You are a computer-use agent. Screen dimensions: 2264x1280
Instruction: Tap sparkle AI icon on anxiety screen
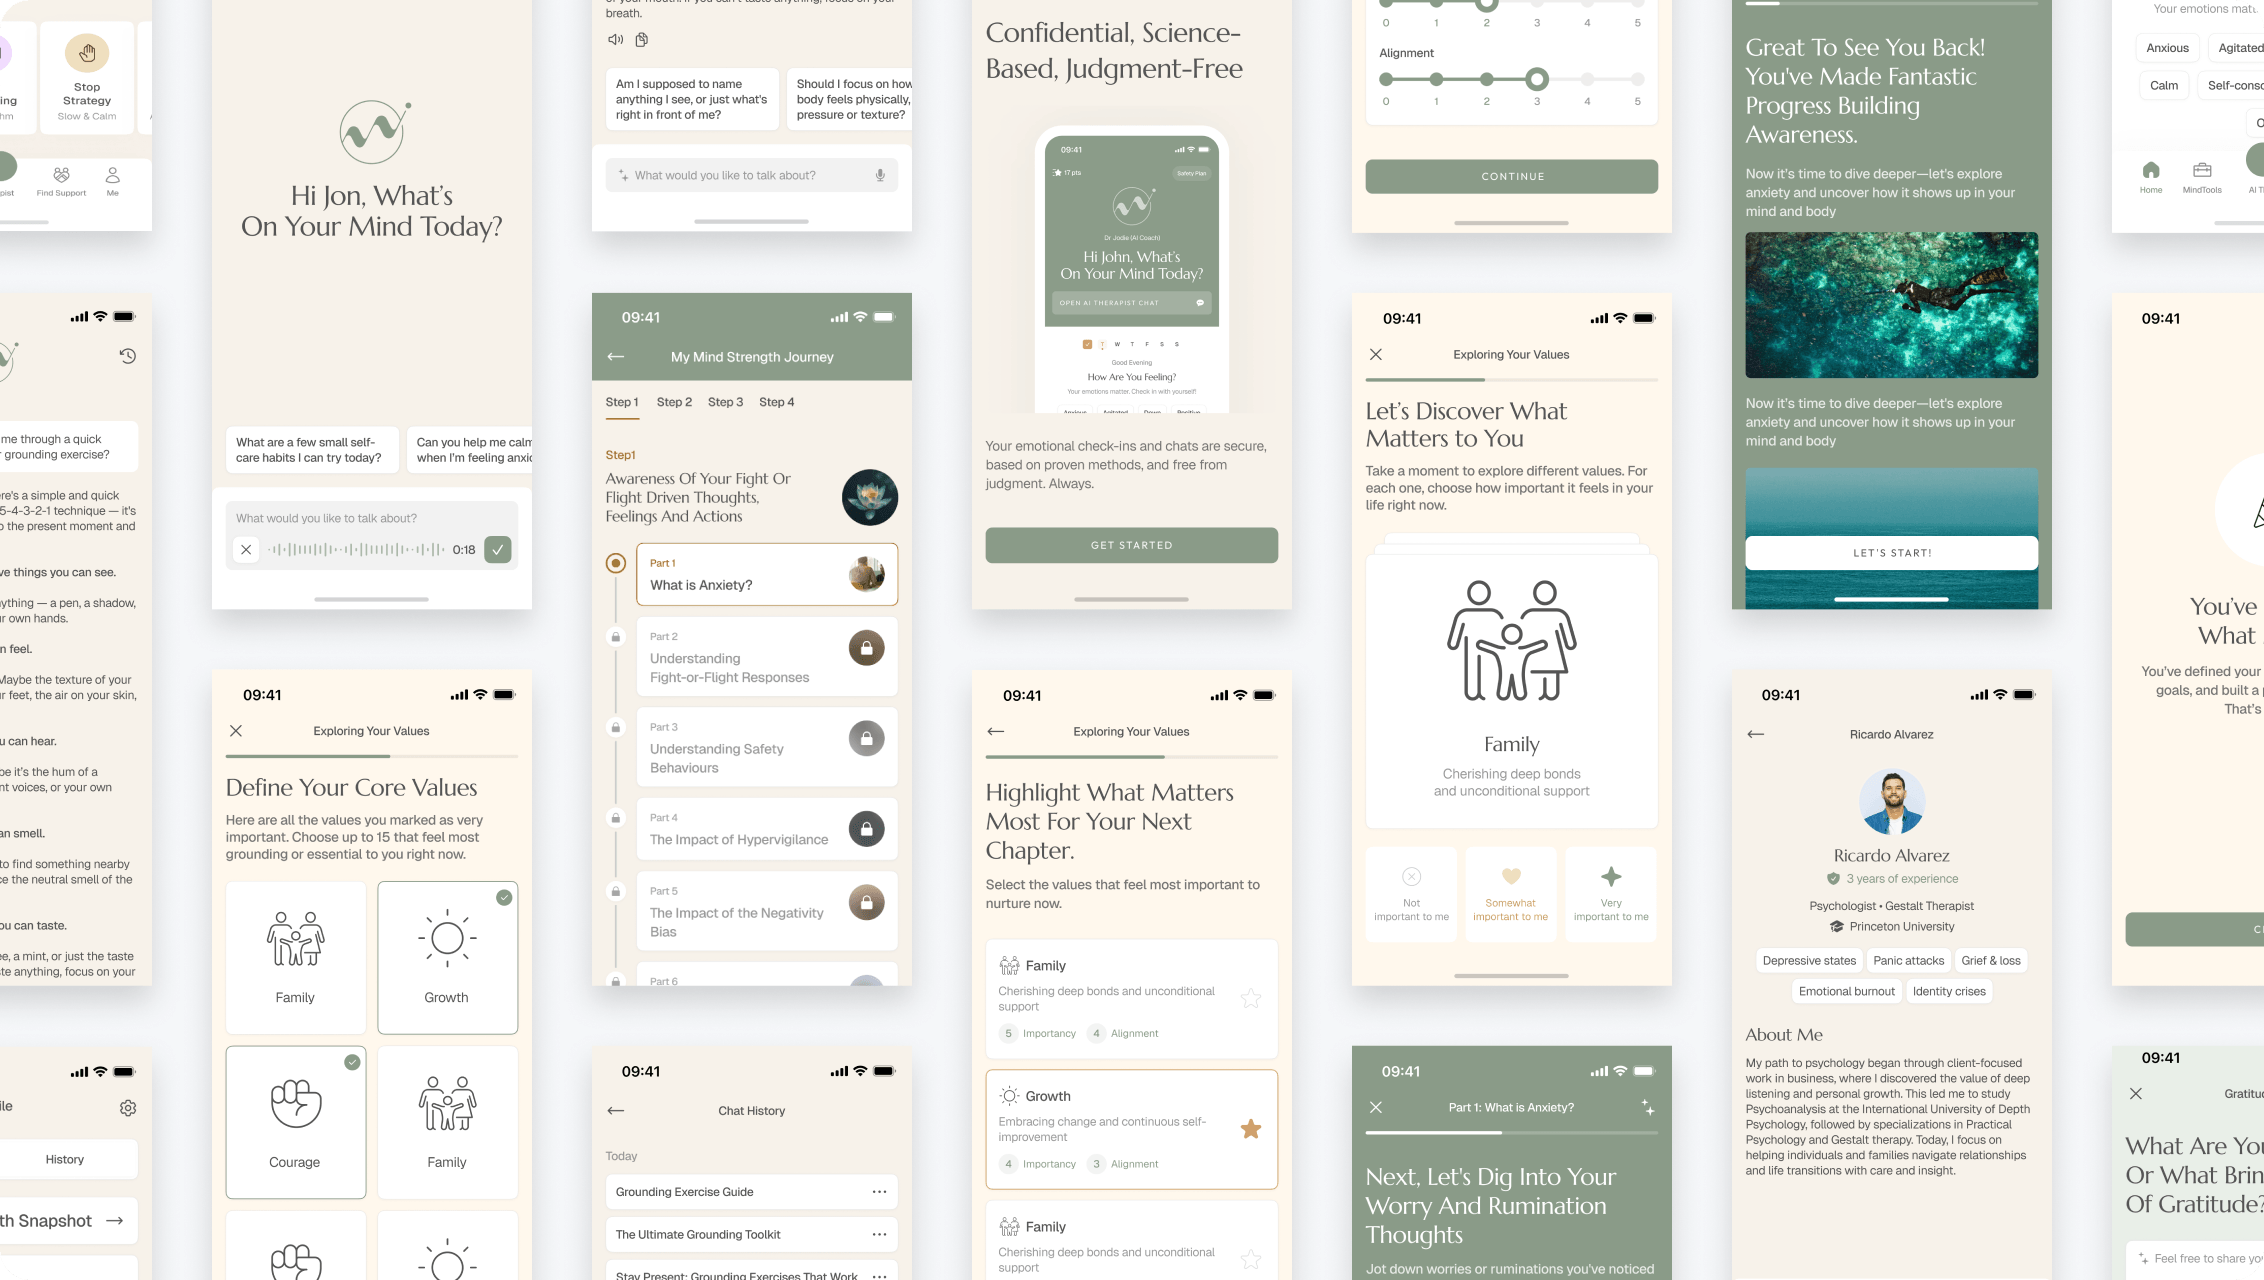[x=1647, y=1107]
